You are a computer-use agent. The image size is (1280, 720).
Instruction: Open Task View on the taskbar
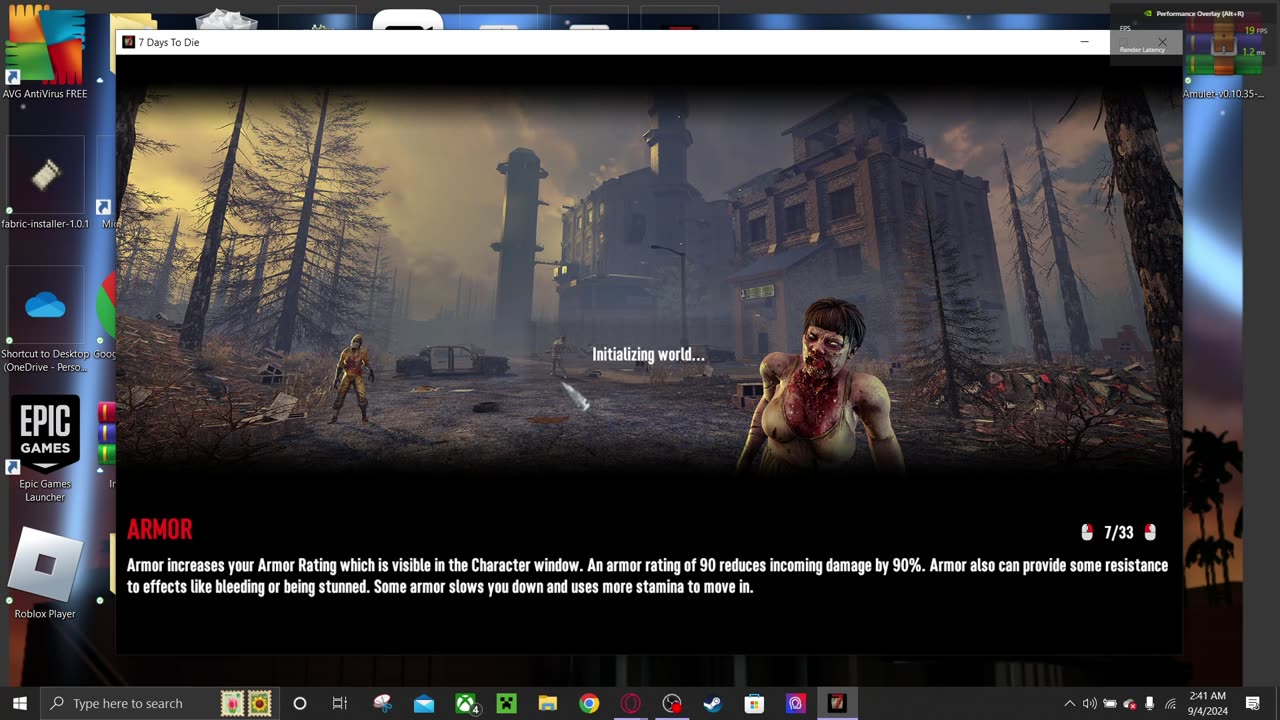[340, 703]
